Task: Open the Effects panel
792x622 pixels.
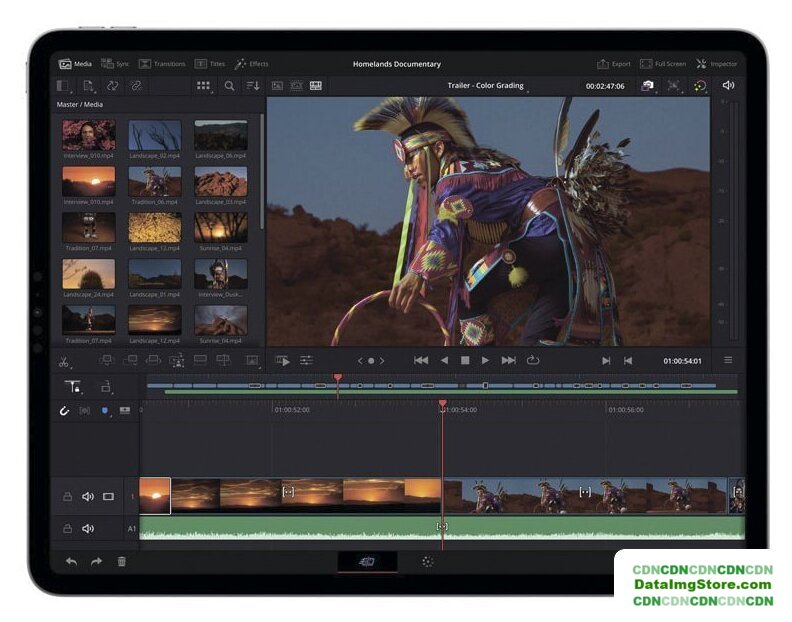Action: (x=251, y=64)
